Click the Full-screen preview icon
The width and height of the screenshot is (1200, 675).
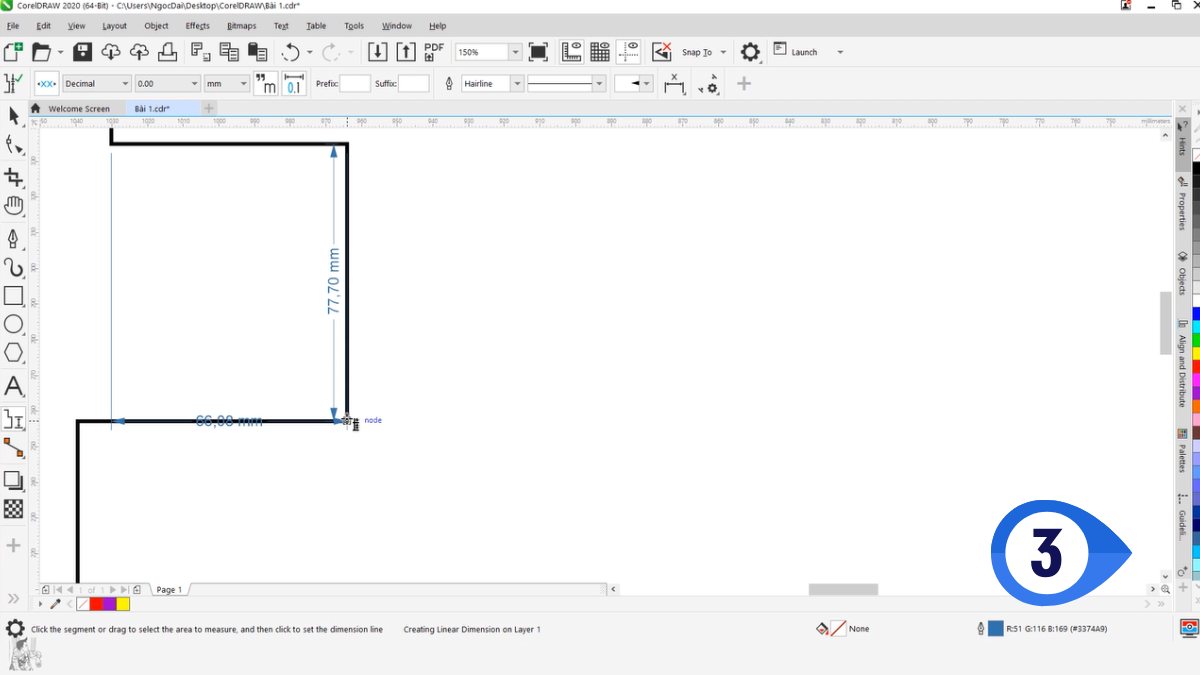pyautogui.click(x=538, y=52)
